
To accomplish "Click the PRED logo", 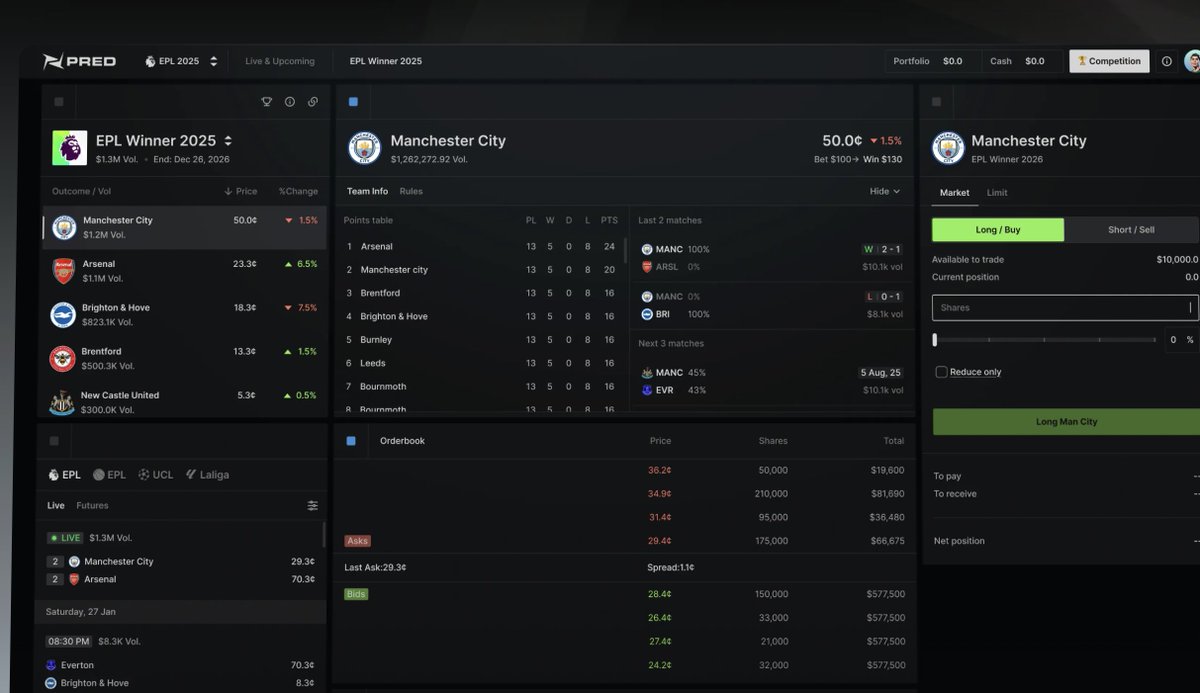I will tap(79, 61).
